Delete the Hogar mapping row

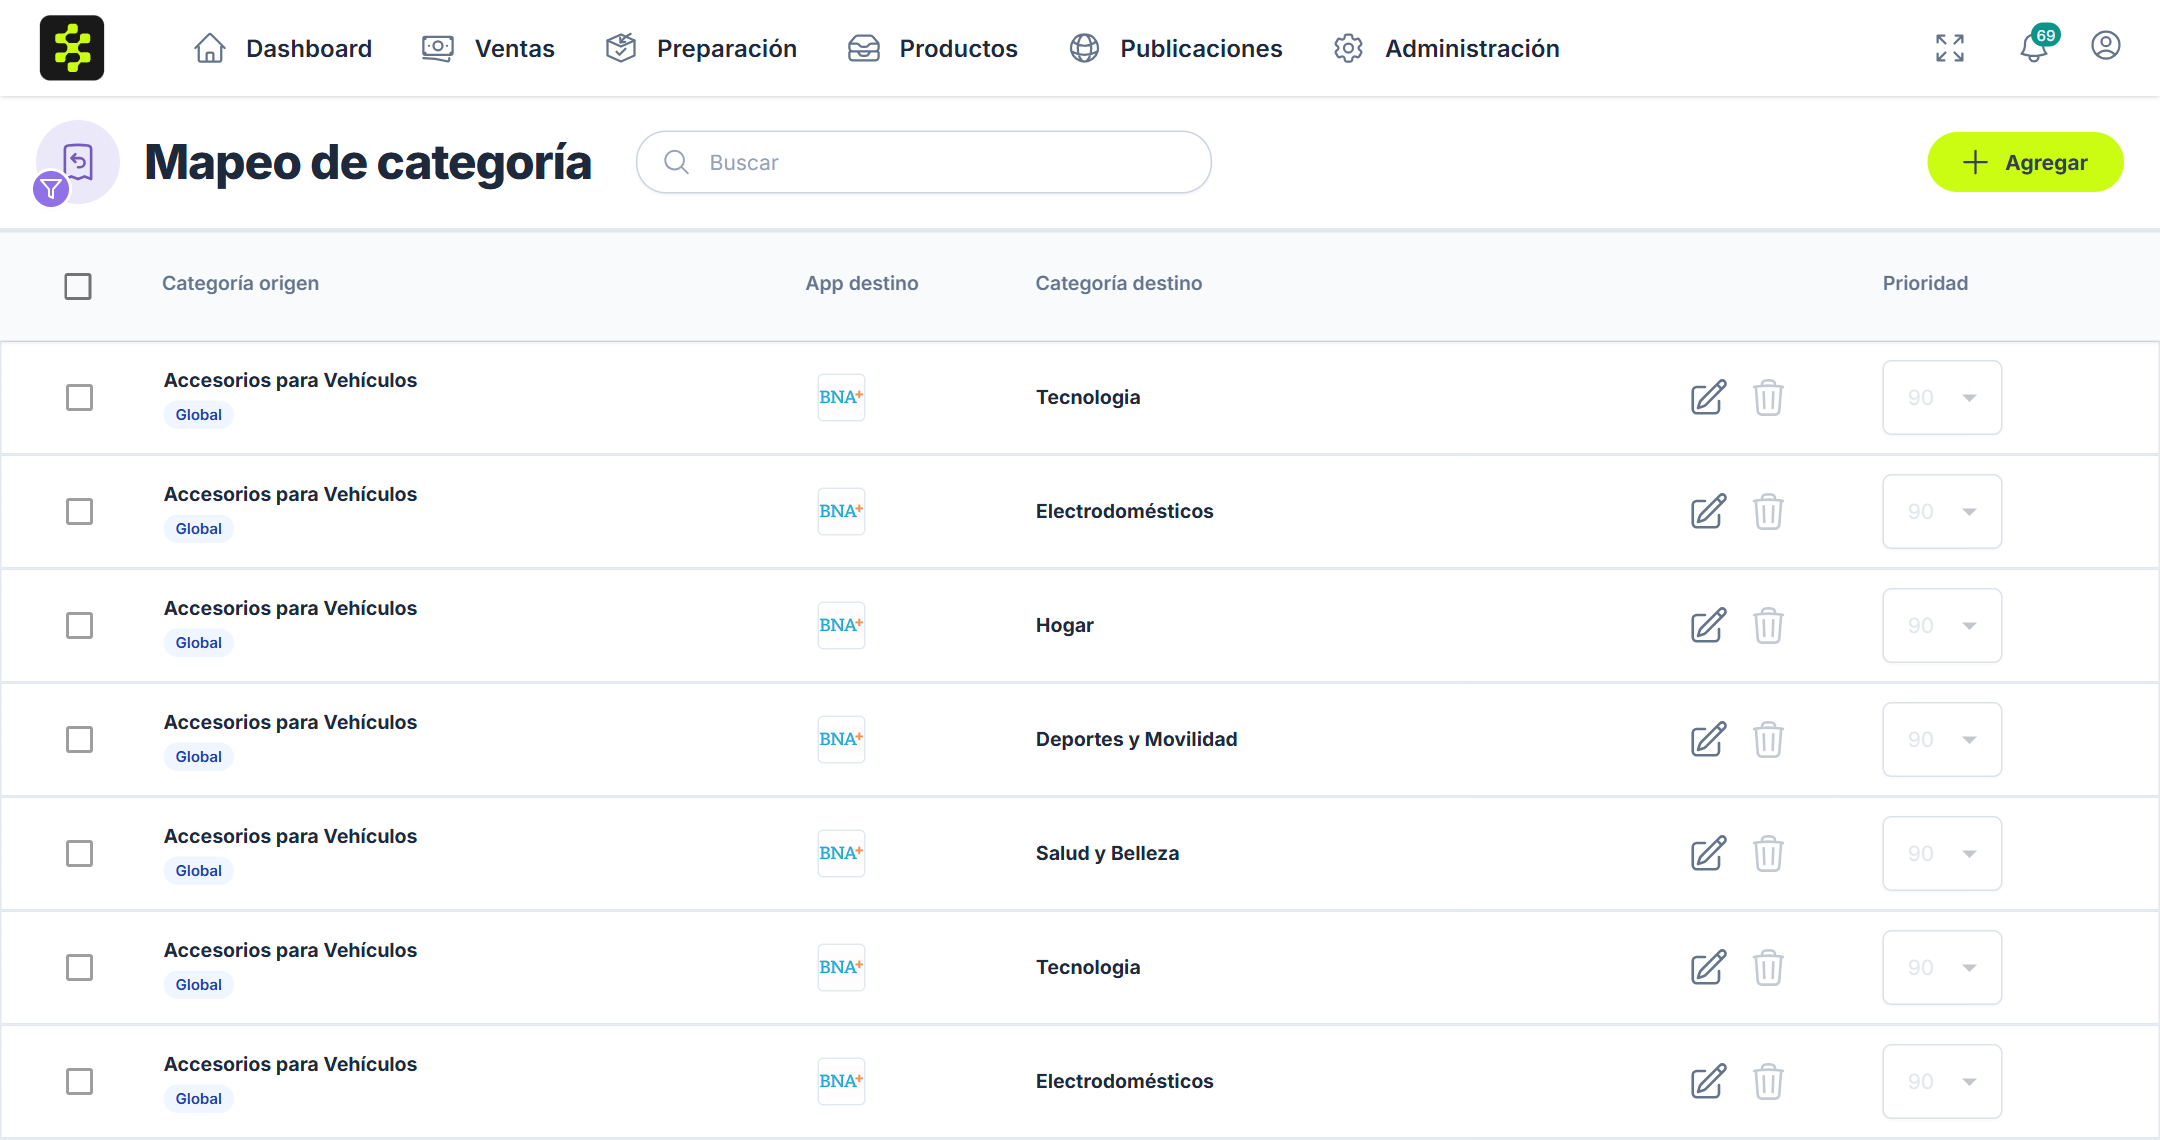pyautogui.click(x=1768, y=625)
